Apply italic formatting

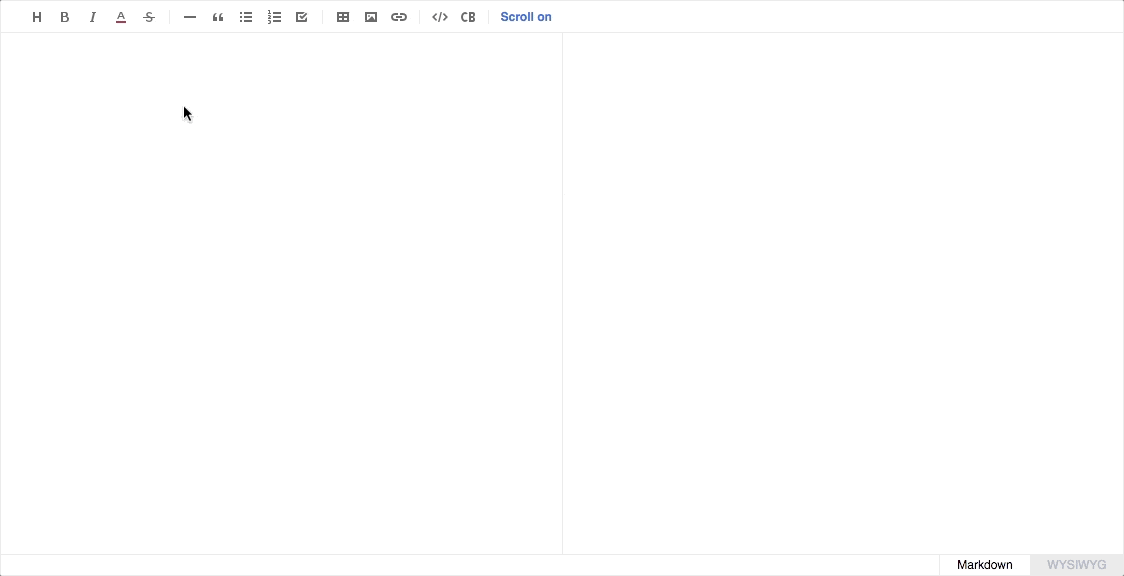pos(93,17)
